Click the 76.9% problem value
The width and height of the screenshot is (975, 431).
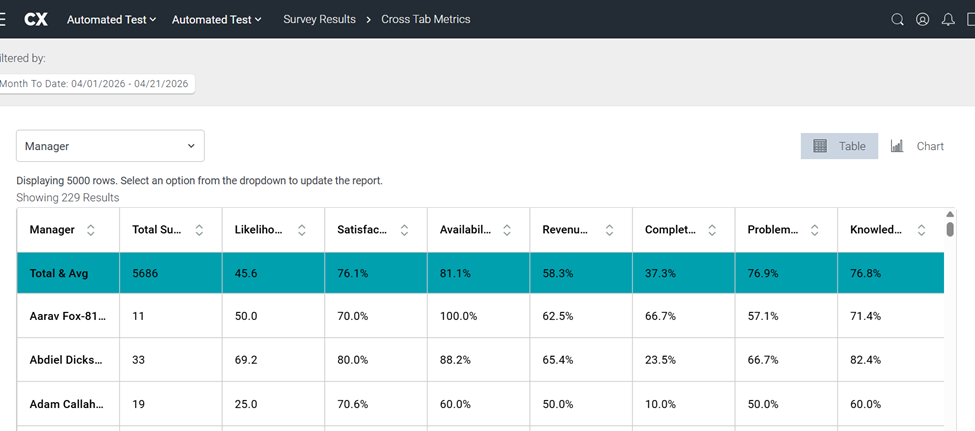pos(763,273)
